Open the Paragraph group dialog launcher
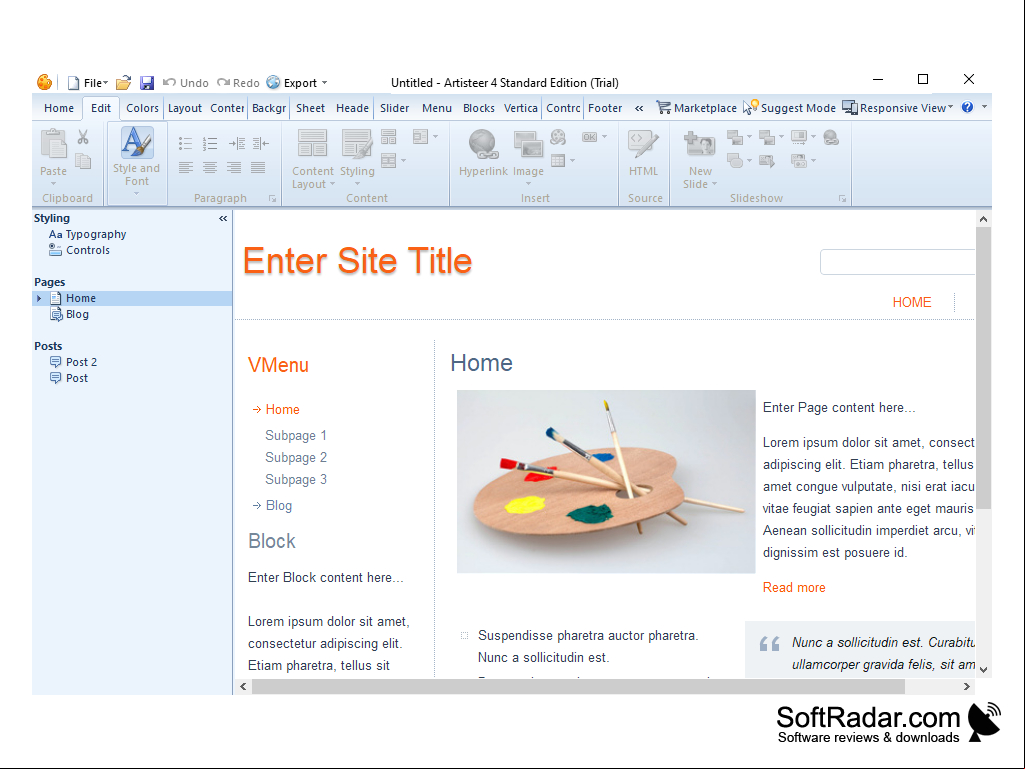 coord(273,198)
